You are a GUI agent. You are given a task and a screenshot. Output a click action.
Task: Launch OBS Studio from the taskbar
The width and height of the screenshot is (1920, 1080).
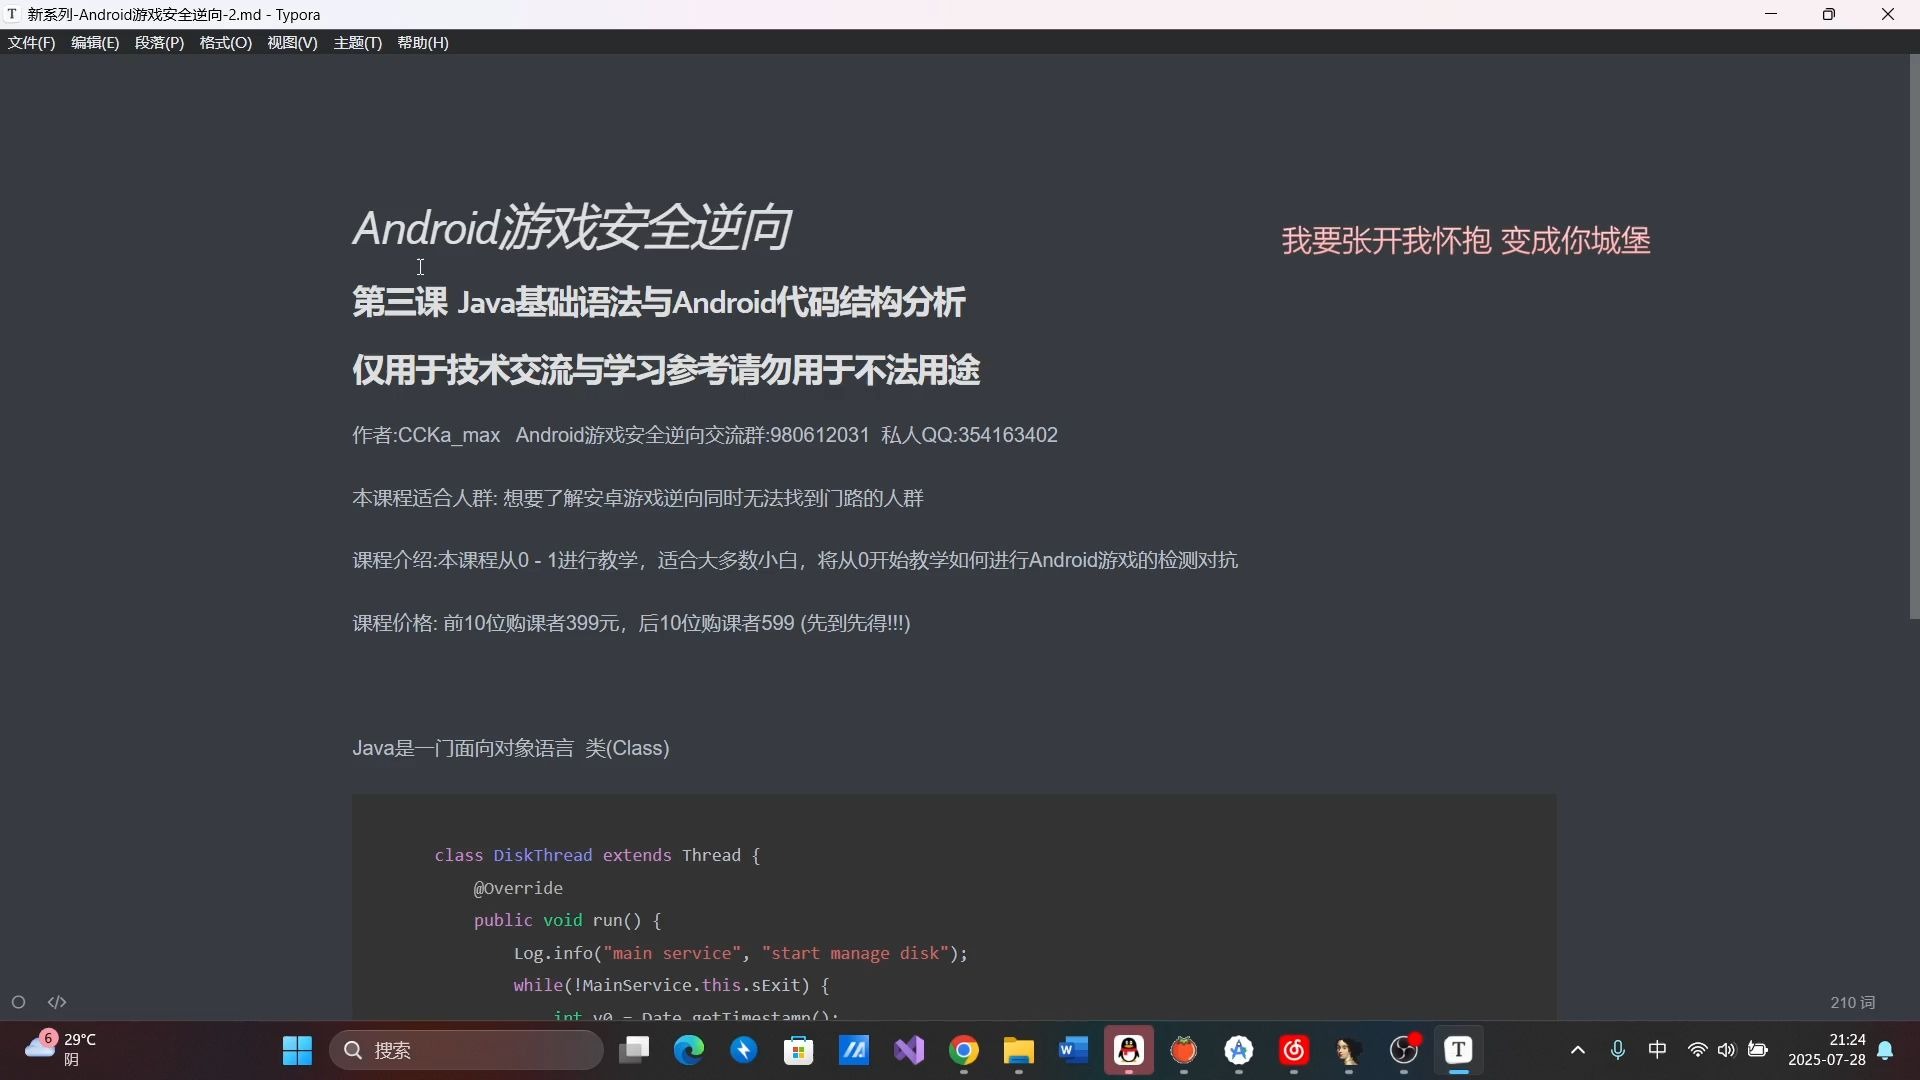point(1405,1051)
